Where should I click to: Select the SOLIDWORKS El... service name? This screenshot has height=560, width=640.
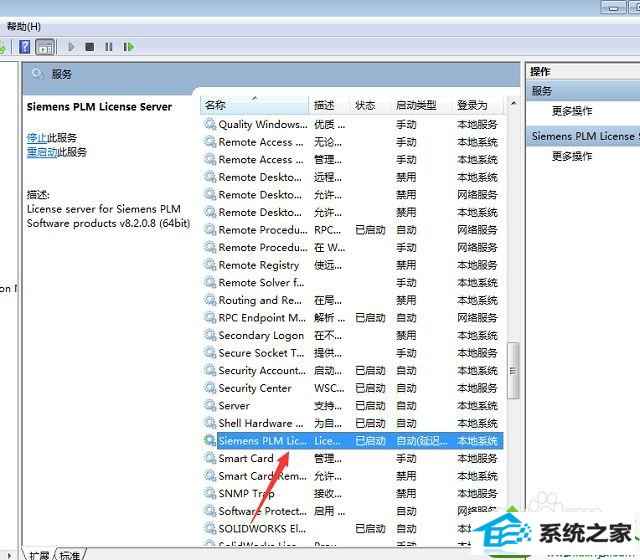tap(262, 529)
